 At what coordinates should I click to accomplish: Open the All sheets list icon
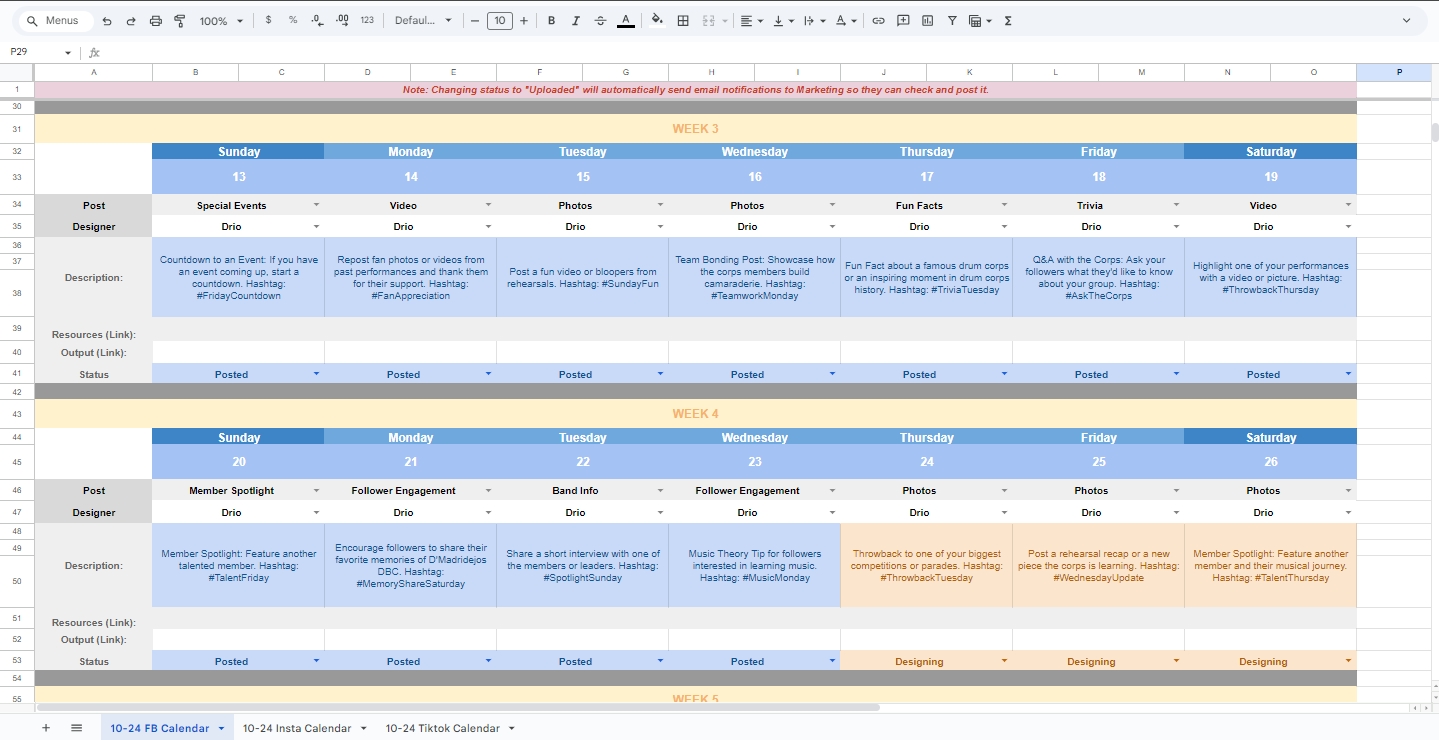click(76, 728)
